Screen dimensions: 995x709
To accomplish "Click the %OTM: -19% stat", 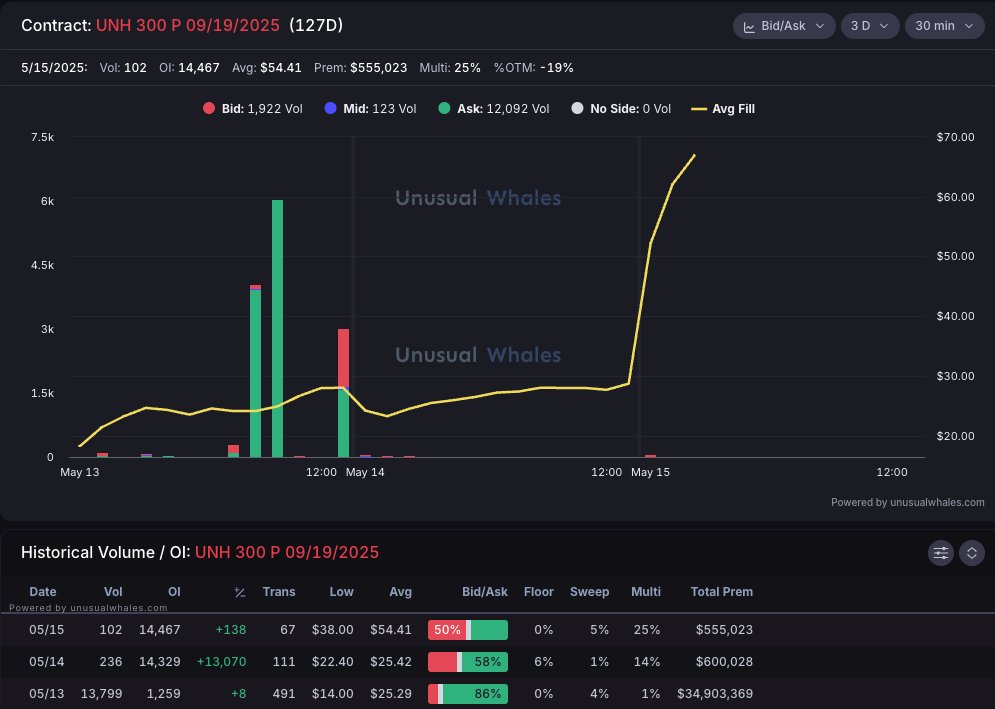I will (x=534, y=67).
